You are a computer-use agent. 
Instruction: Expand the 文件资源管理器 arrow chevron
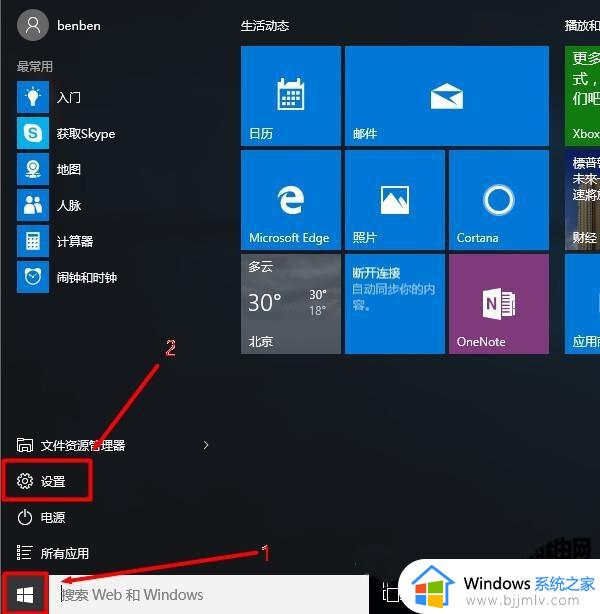pyautogui.click(x=206, y=445)
